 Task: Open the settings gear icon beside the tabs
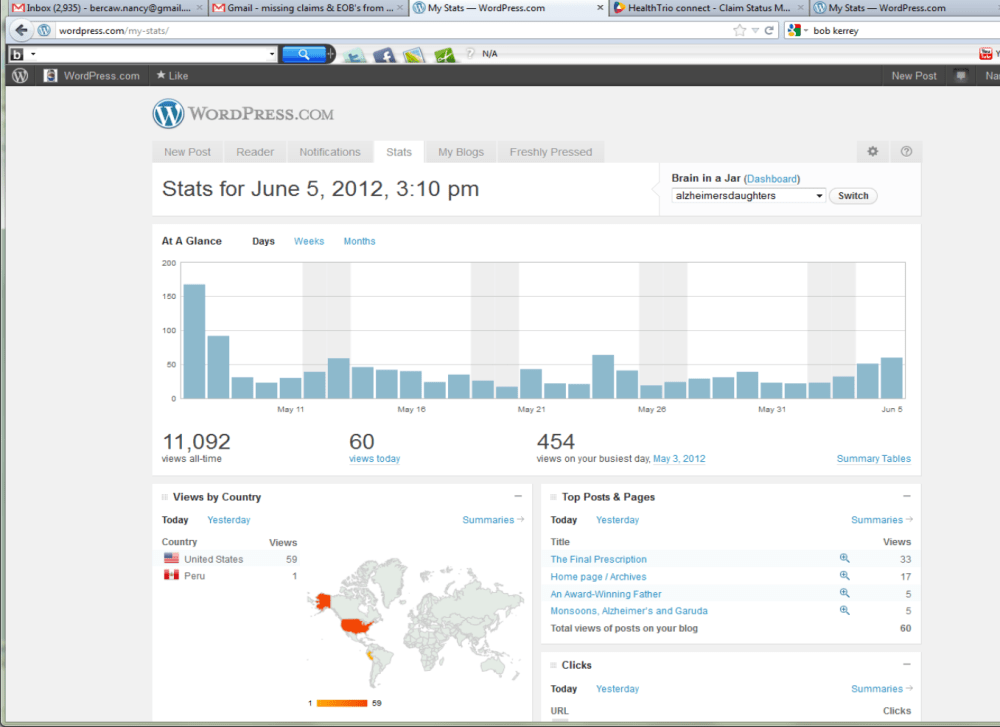pos(872,152)
